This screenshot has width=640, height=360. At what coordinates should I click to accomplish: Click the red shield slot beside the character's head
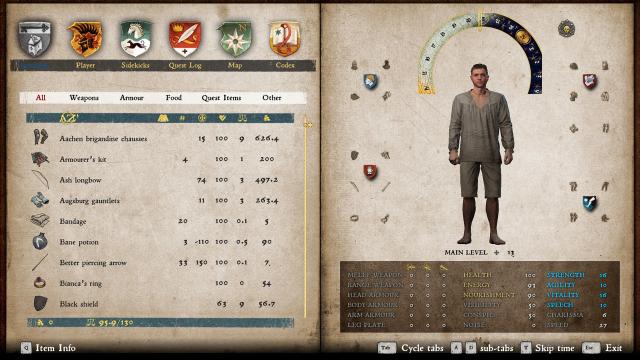tap(590, 81)
